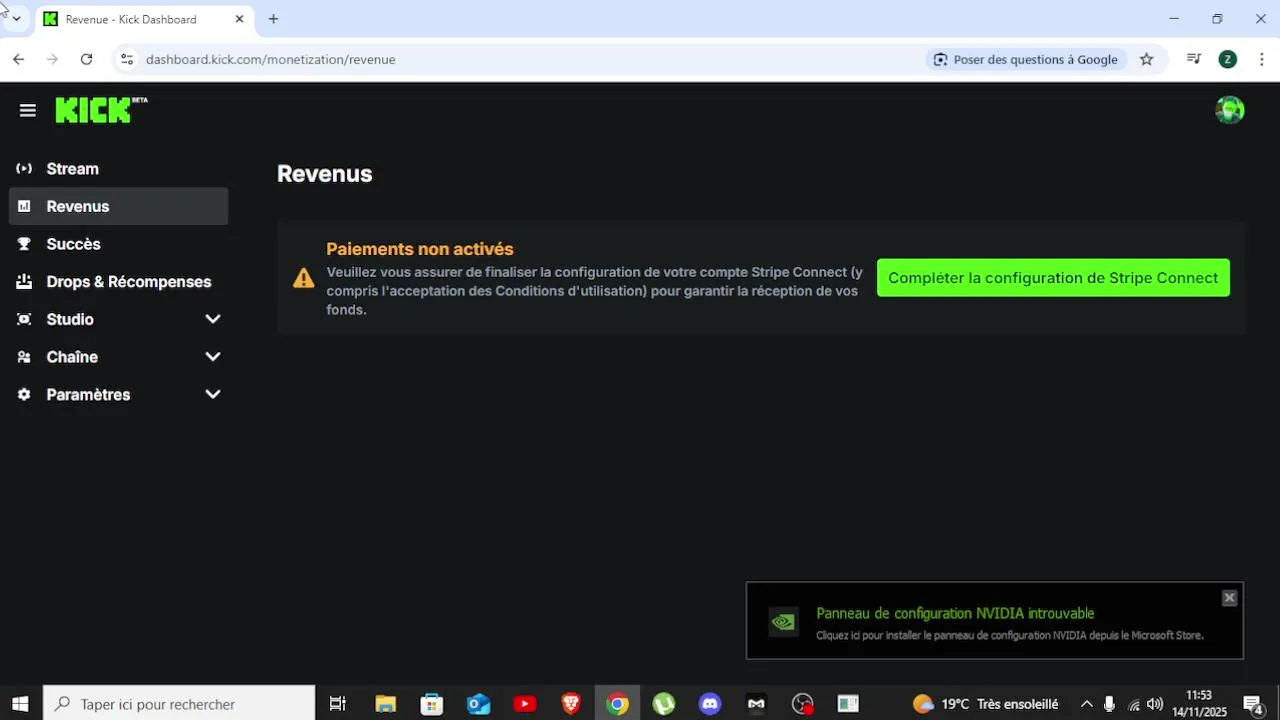The height and width of the screenshot is (720, 1280).
Task: Open File Explorer from taskbar
Action: (x=385, y=704)
